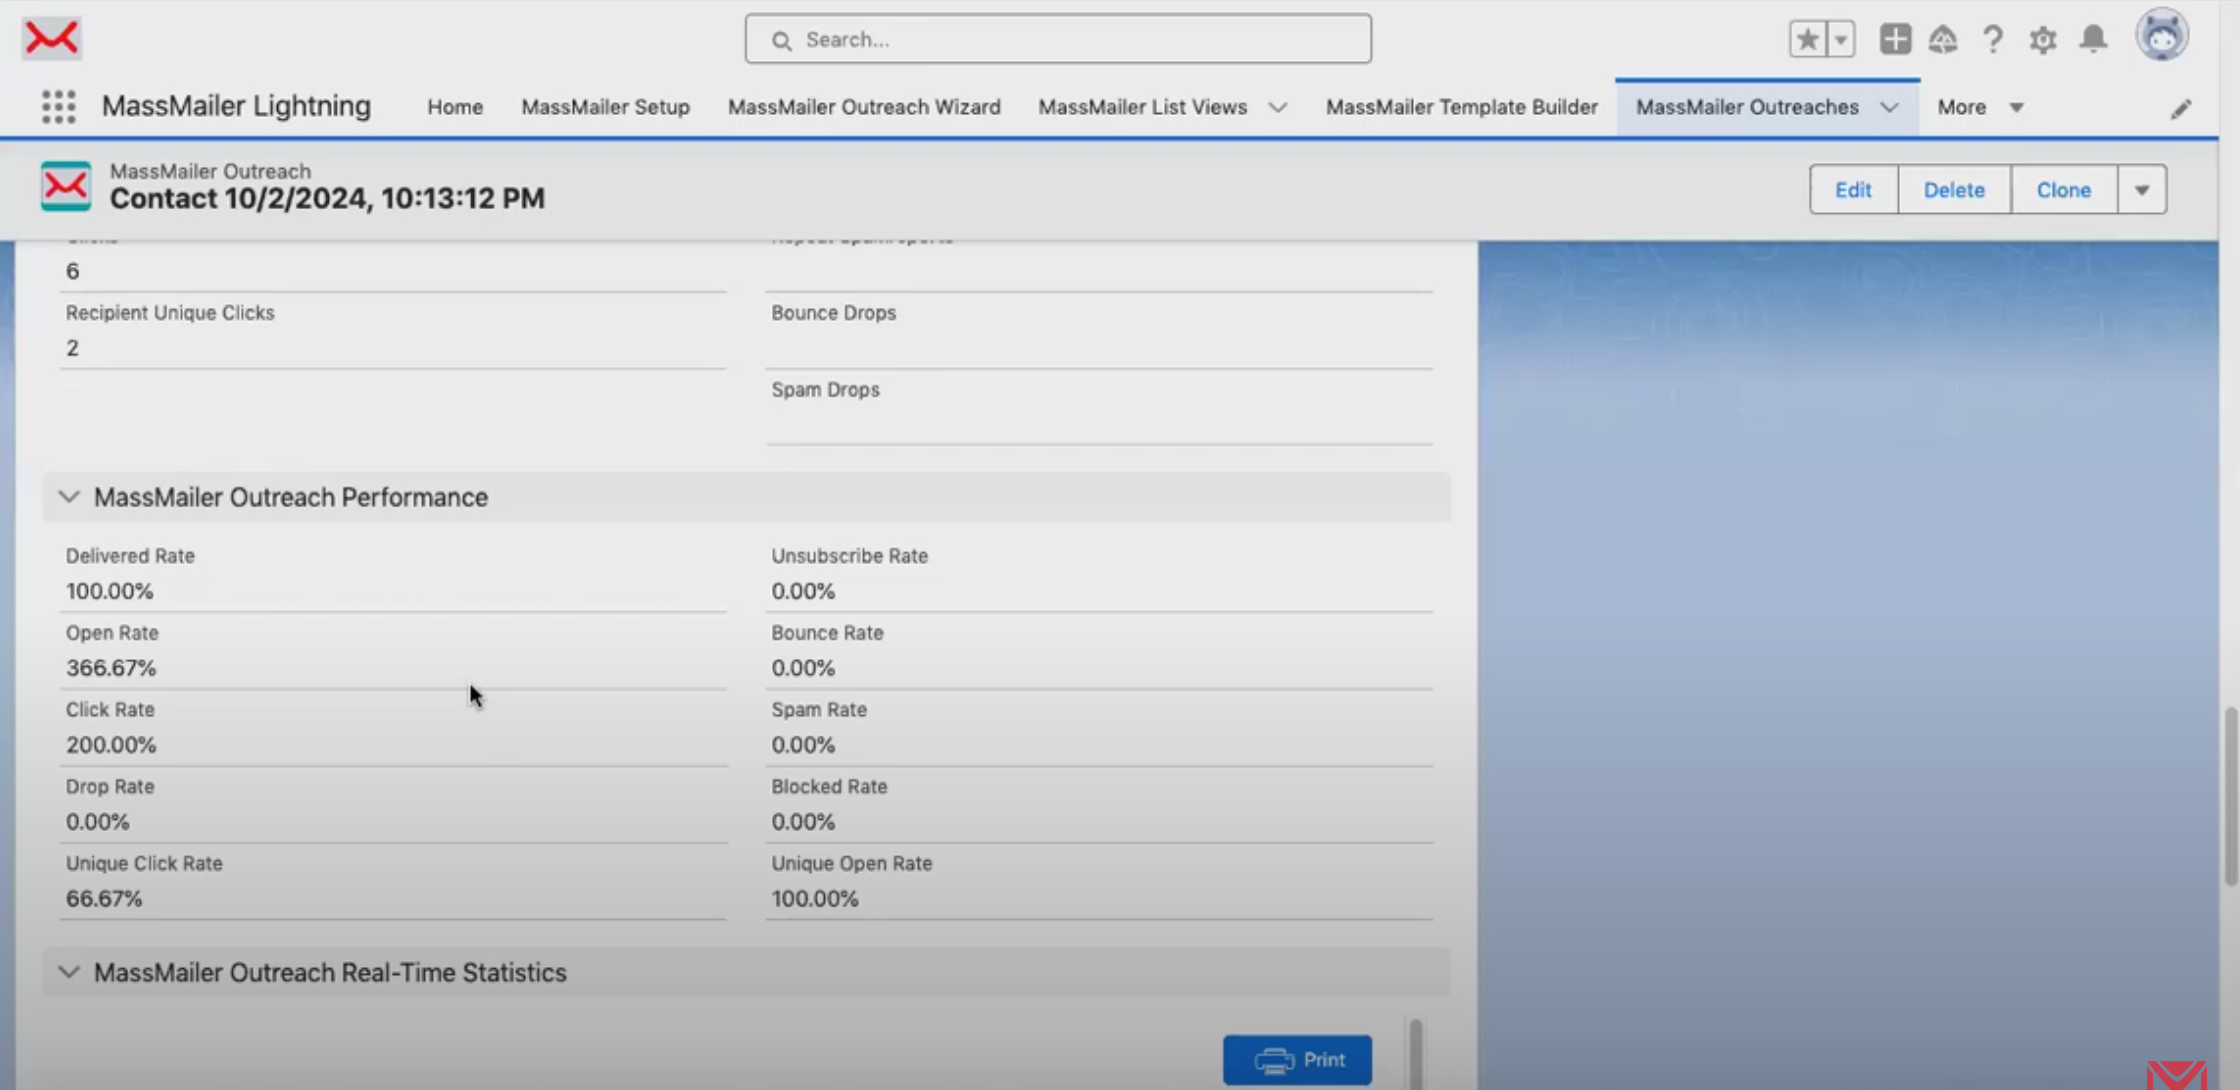This screenshot has height=1090, width=2240.
Task: Click the Unsubscribe Rate value 0.00%
Action: point(802,591)
